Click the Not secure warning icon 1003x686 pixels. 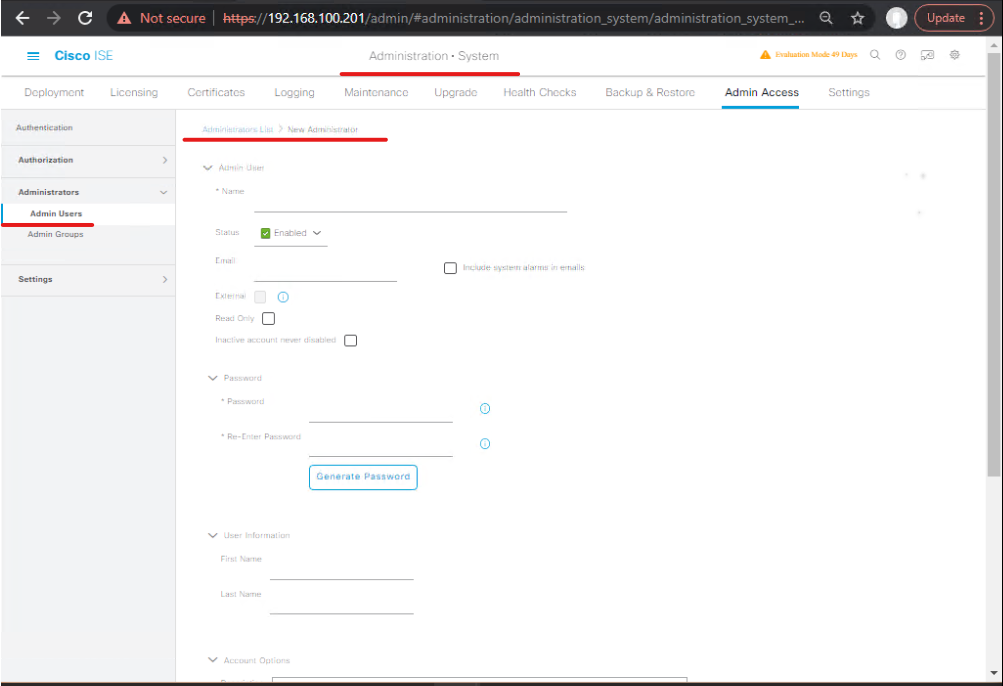click(x=124, y=19)
